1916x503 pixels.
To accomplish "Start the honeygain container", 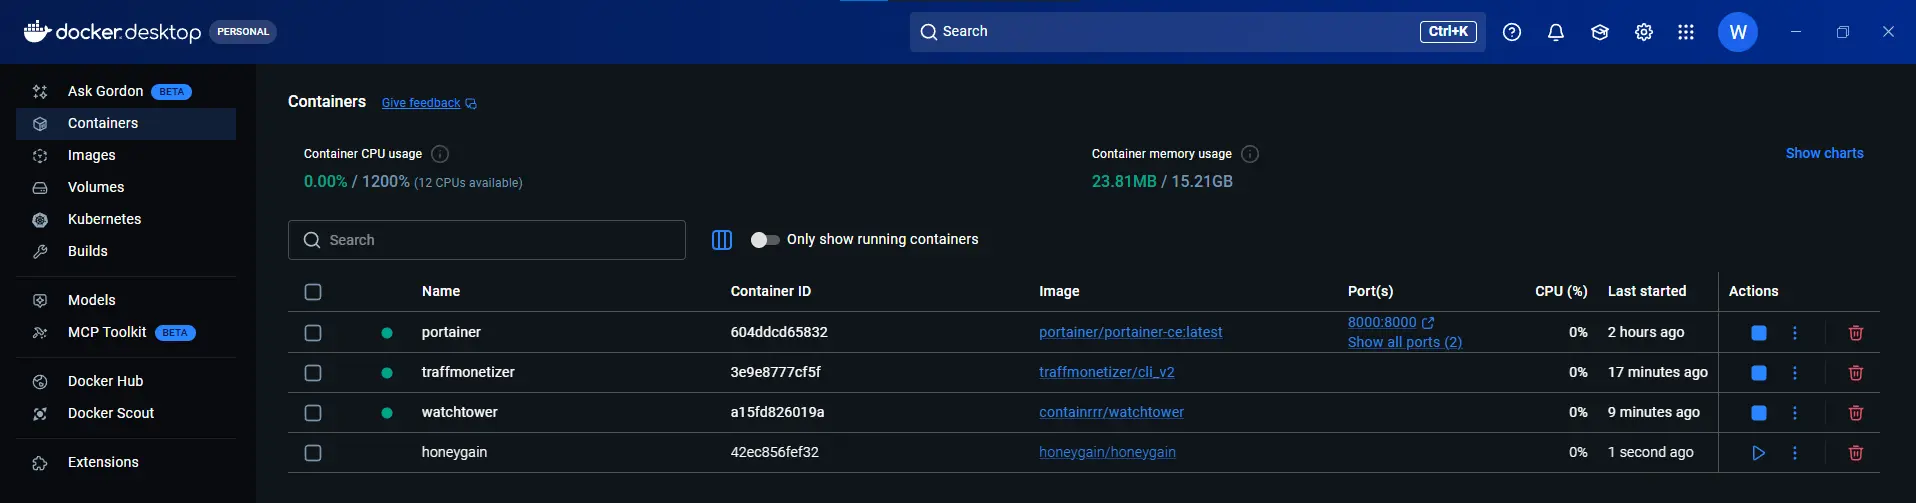I will [x=1759, y=453].
